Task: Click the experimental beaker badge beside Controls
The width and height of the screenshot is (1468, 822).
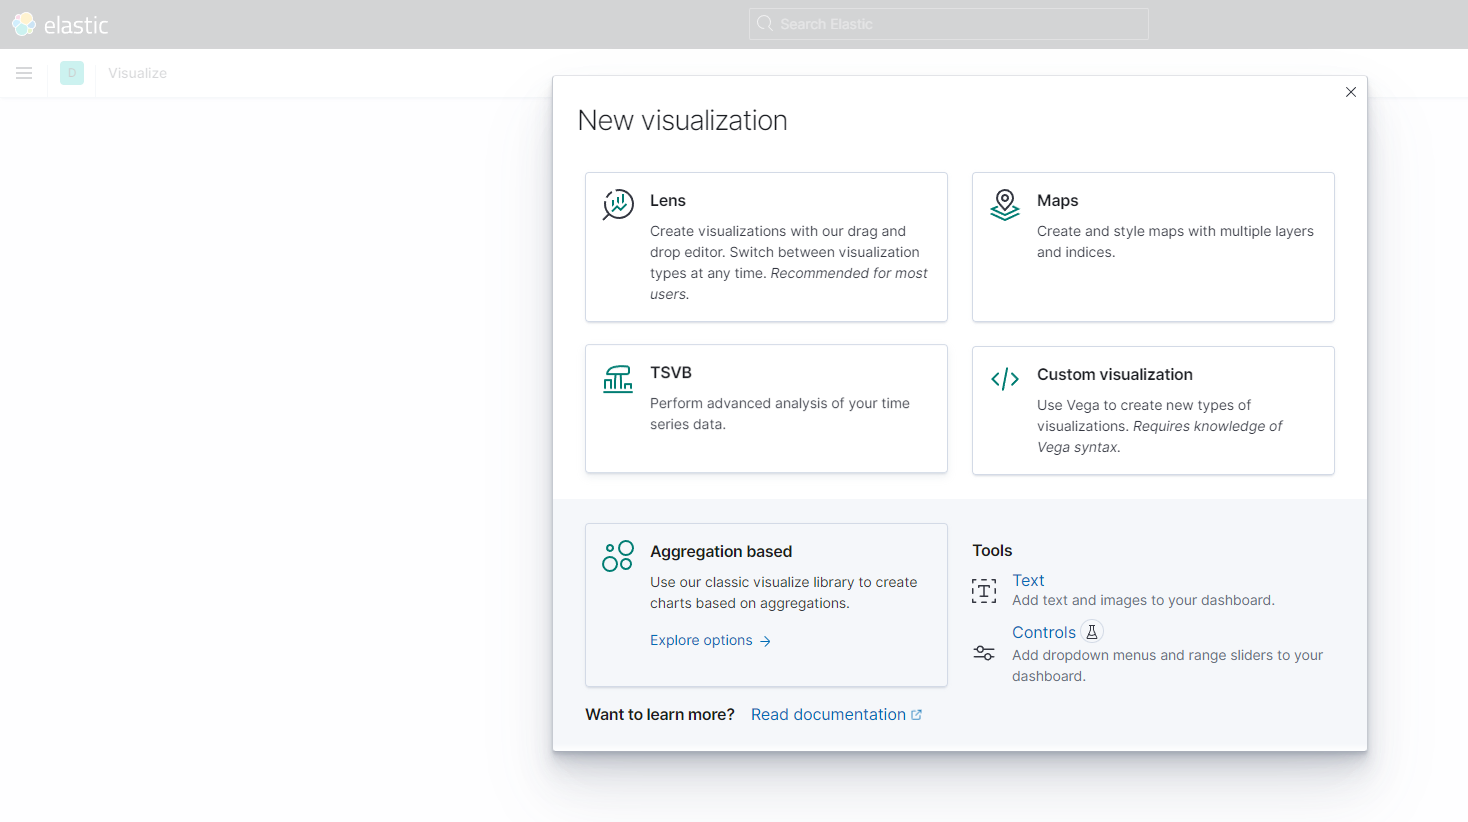Action: click(1092, 632)
